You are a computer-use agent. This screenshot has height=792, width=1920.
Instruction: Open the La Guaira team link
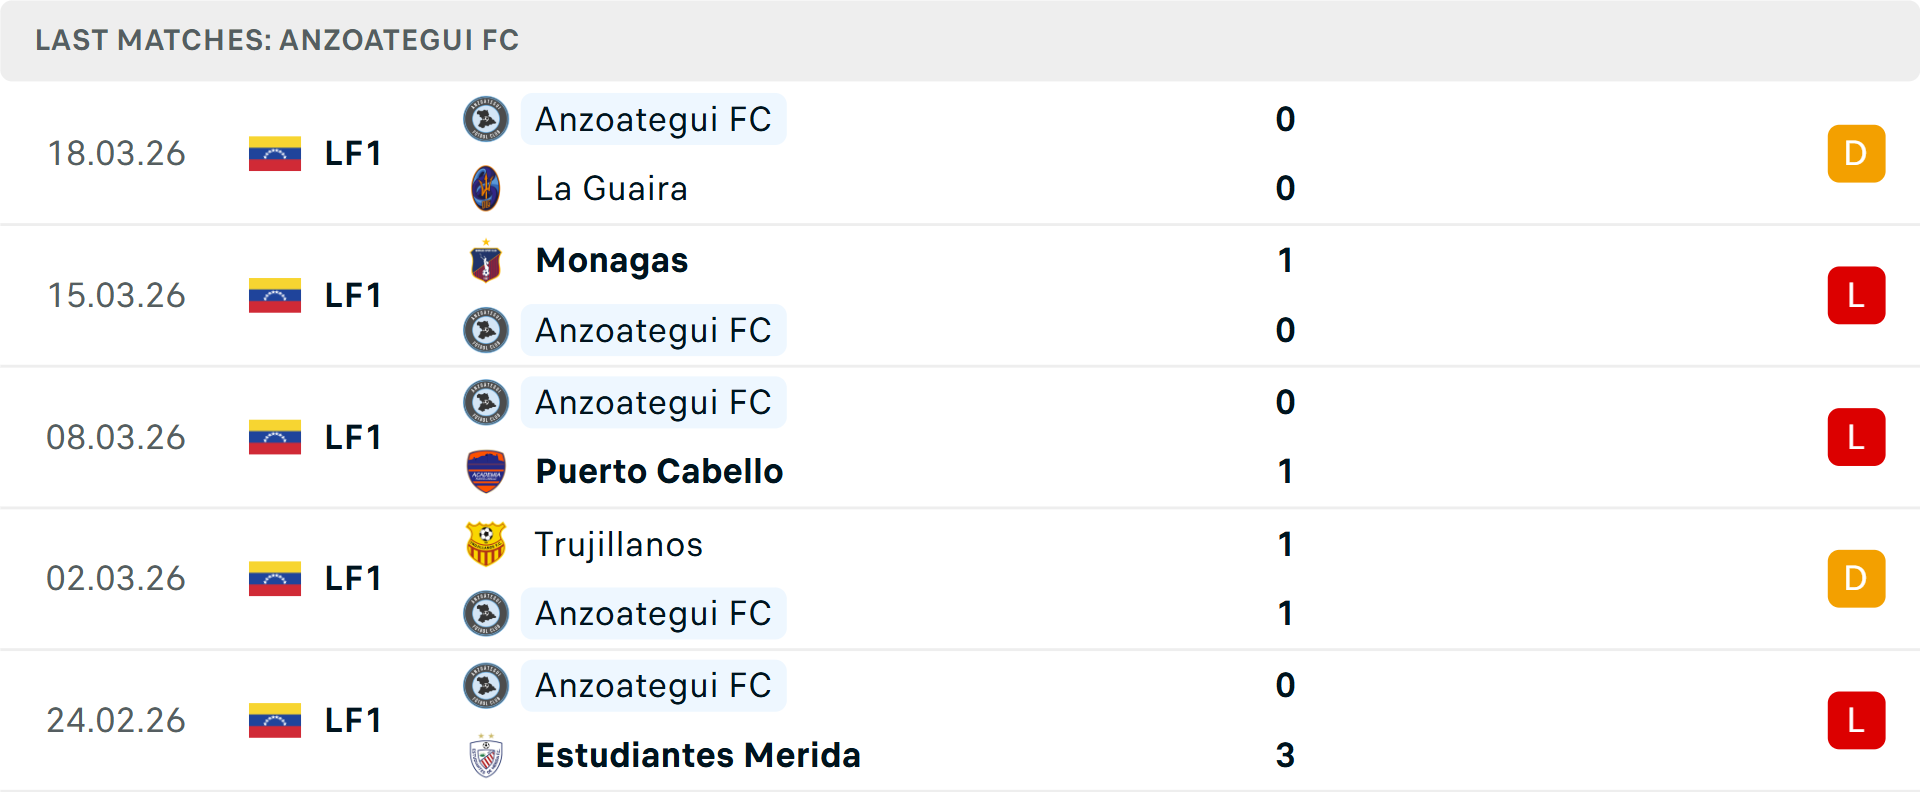pos(612,188)
